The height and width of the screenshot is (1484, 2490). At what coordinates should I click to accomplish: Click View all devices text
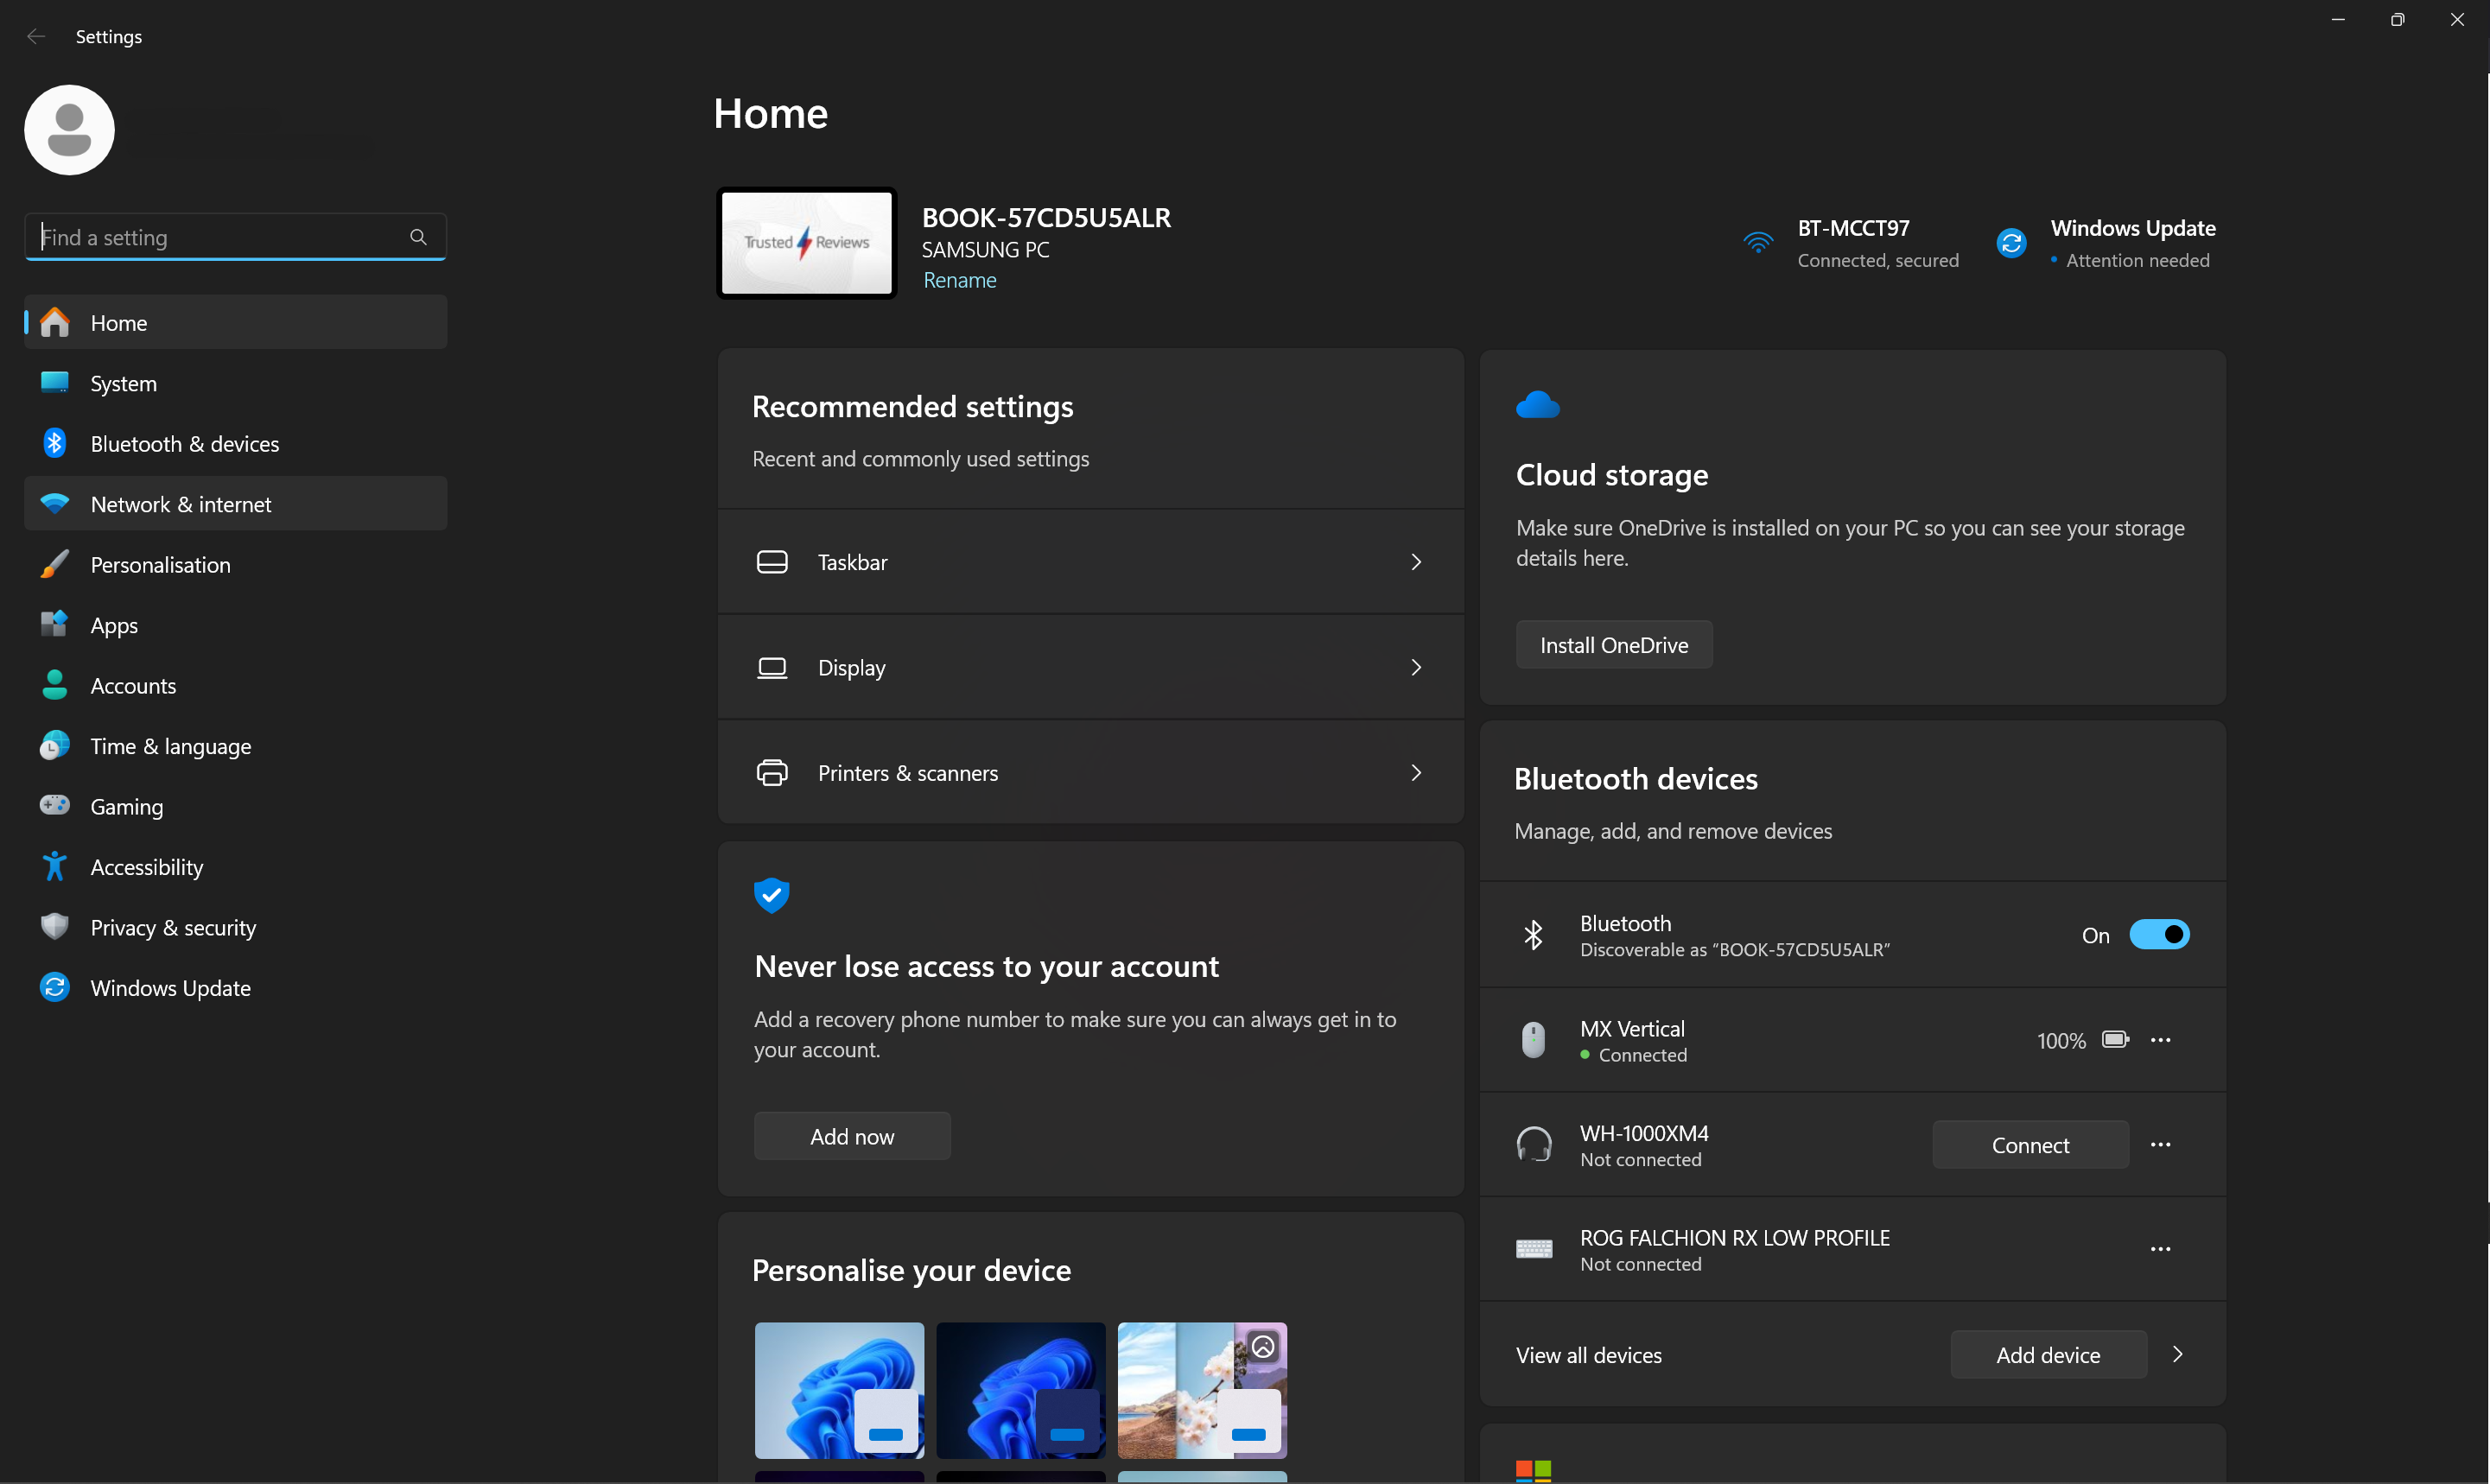pyautogui.click(x=1589, y=1355)
